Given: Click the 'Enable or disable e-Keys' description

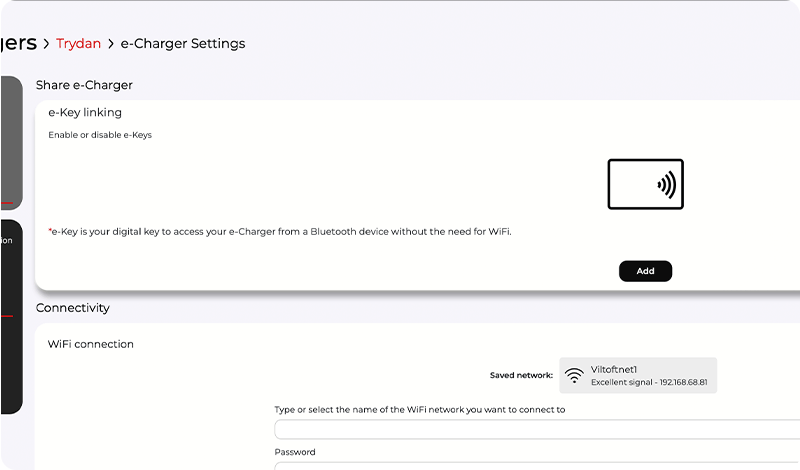Looking at the screenshot, I should tap(100, 135).
